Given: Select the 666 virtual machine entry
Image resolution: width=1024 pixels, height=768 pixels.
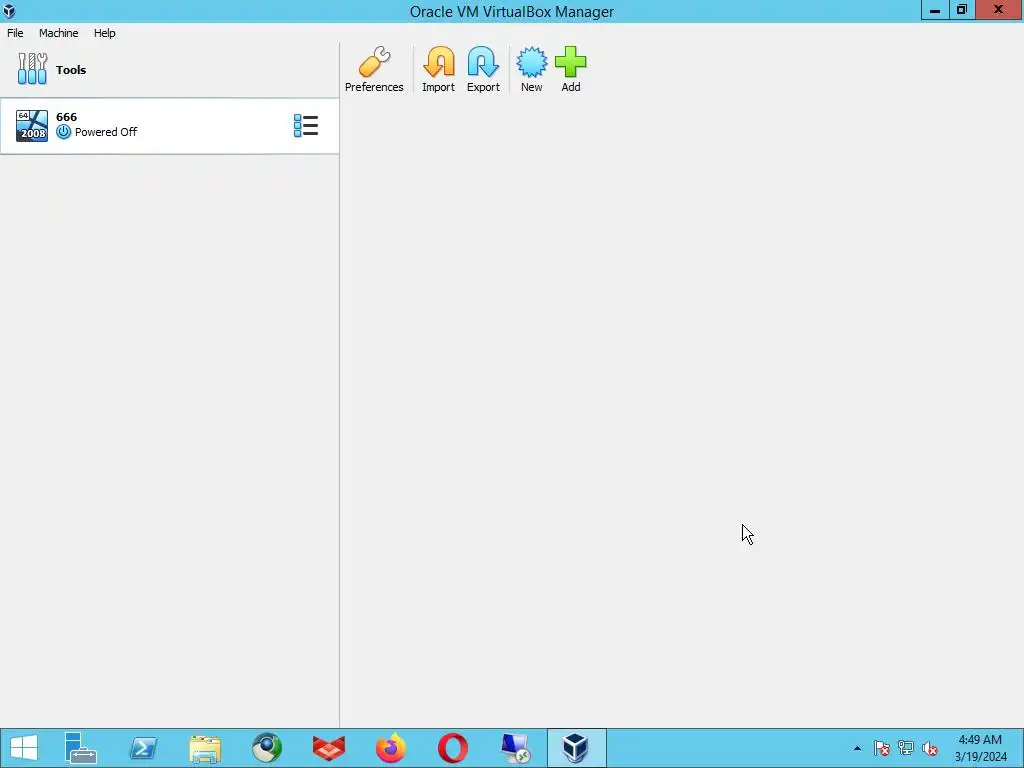Looking at the screenshot, I should [x=169, y=126].
